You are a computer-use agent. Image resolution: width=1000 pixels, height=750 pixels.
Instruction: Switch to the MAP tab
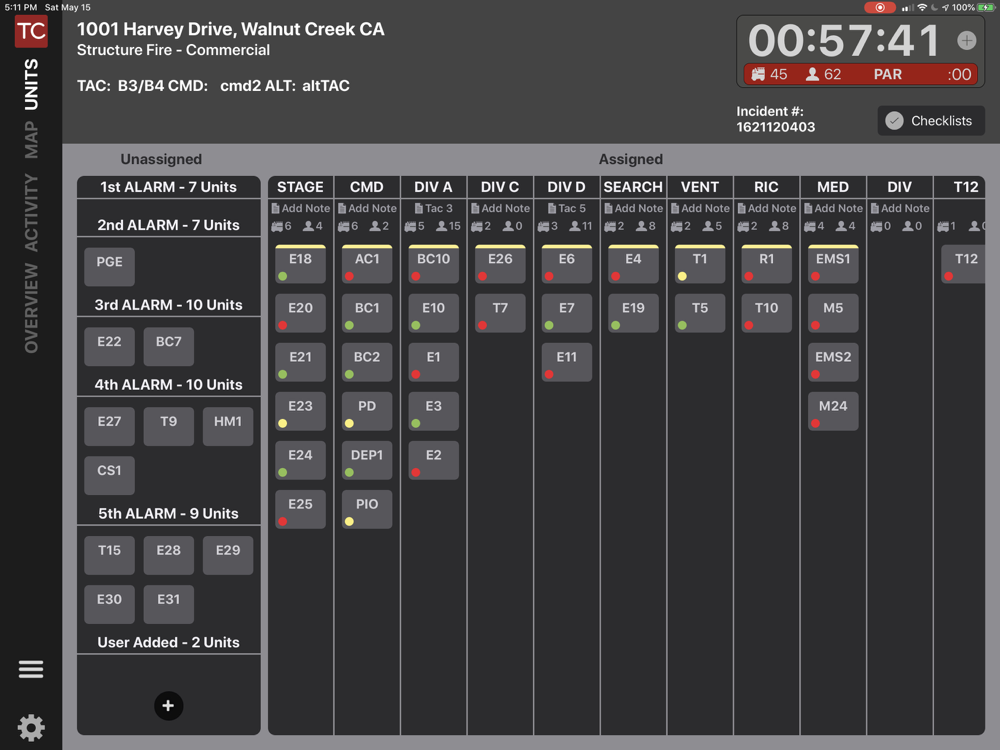(x=31, y=140)
